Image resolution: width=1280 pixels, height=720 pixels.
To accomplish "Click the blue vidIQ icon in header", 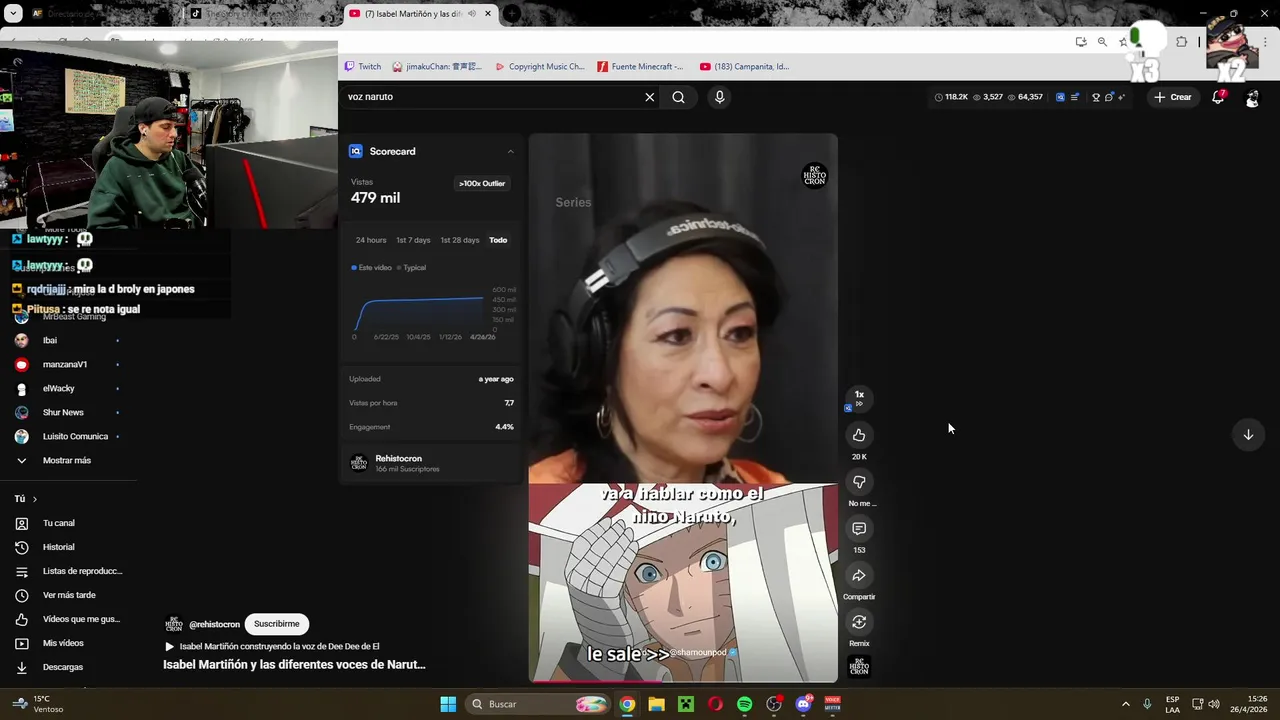I will (x=1060, y=97).
